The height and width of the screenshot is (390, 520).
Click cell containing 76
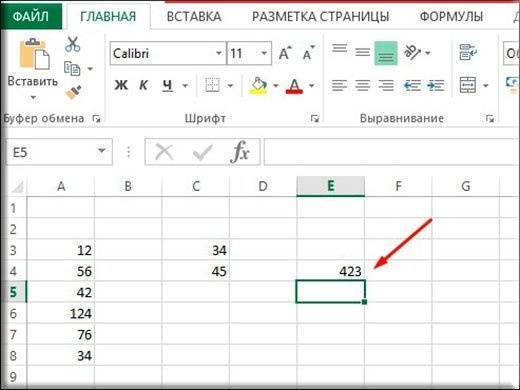click(61, 334)
